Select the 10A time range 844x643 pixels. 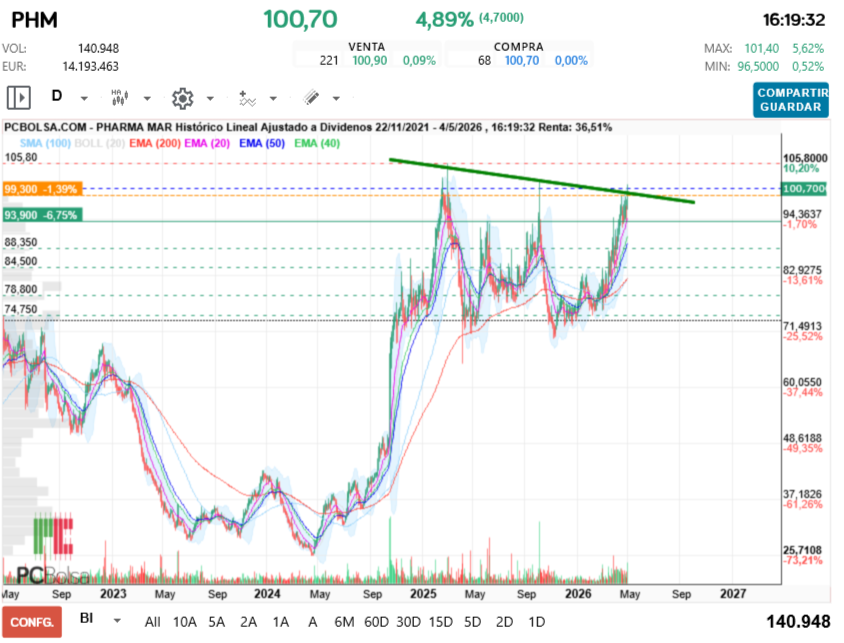pos(185,622)
